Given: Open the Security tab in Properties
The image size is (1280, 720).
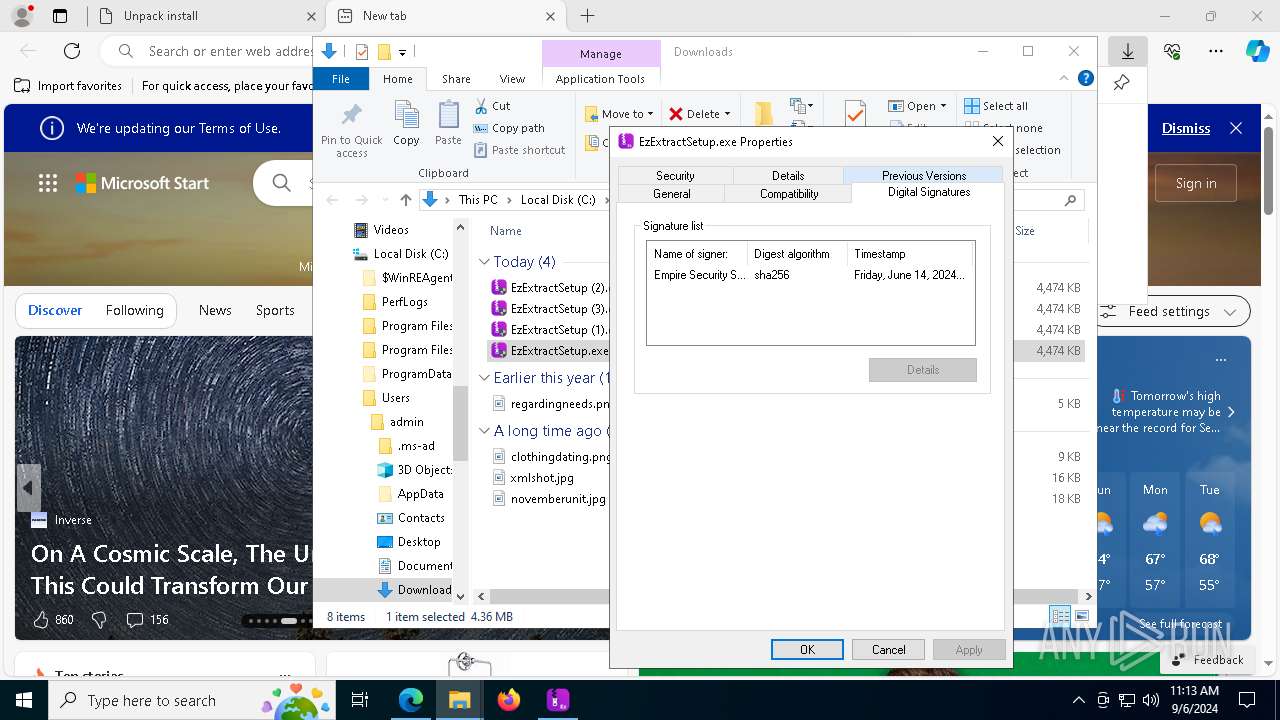Looking at the screenshot, I should (675, 175).
